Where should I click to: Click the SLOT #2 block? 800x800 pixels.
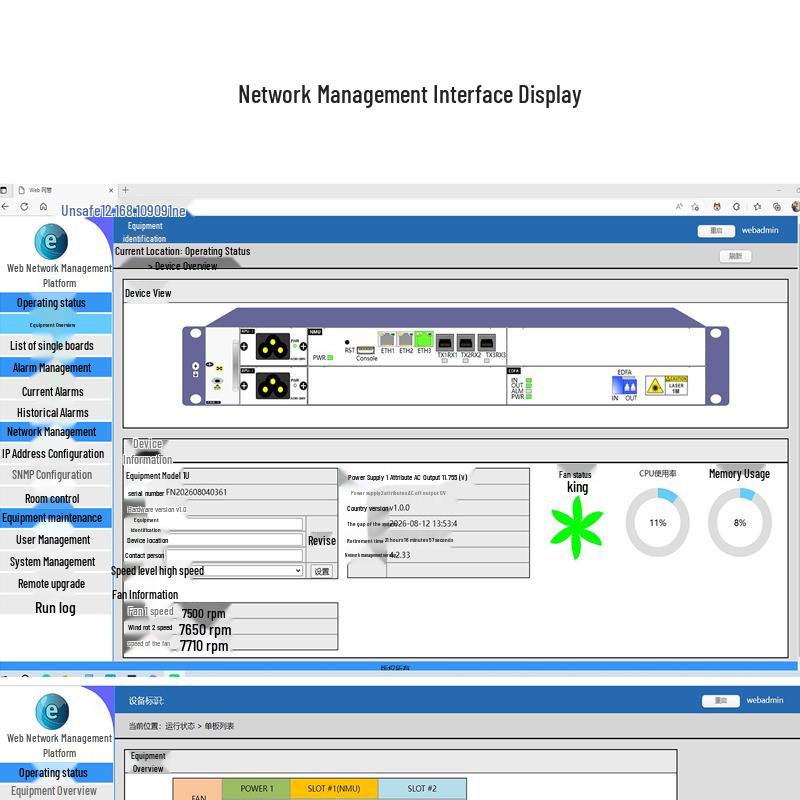click(x=422, y=789)
